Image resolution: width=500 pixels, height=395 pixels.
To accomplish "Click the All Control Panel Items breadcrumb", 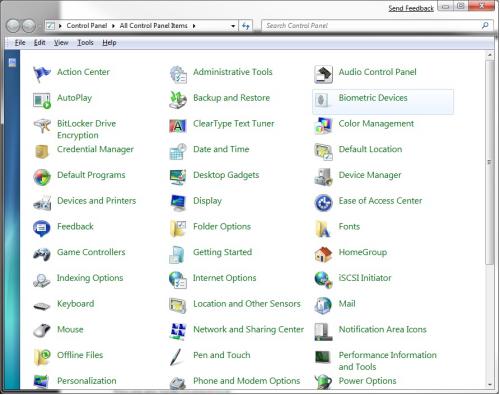I will 153,26.
